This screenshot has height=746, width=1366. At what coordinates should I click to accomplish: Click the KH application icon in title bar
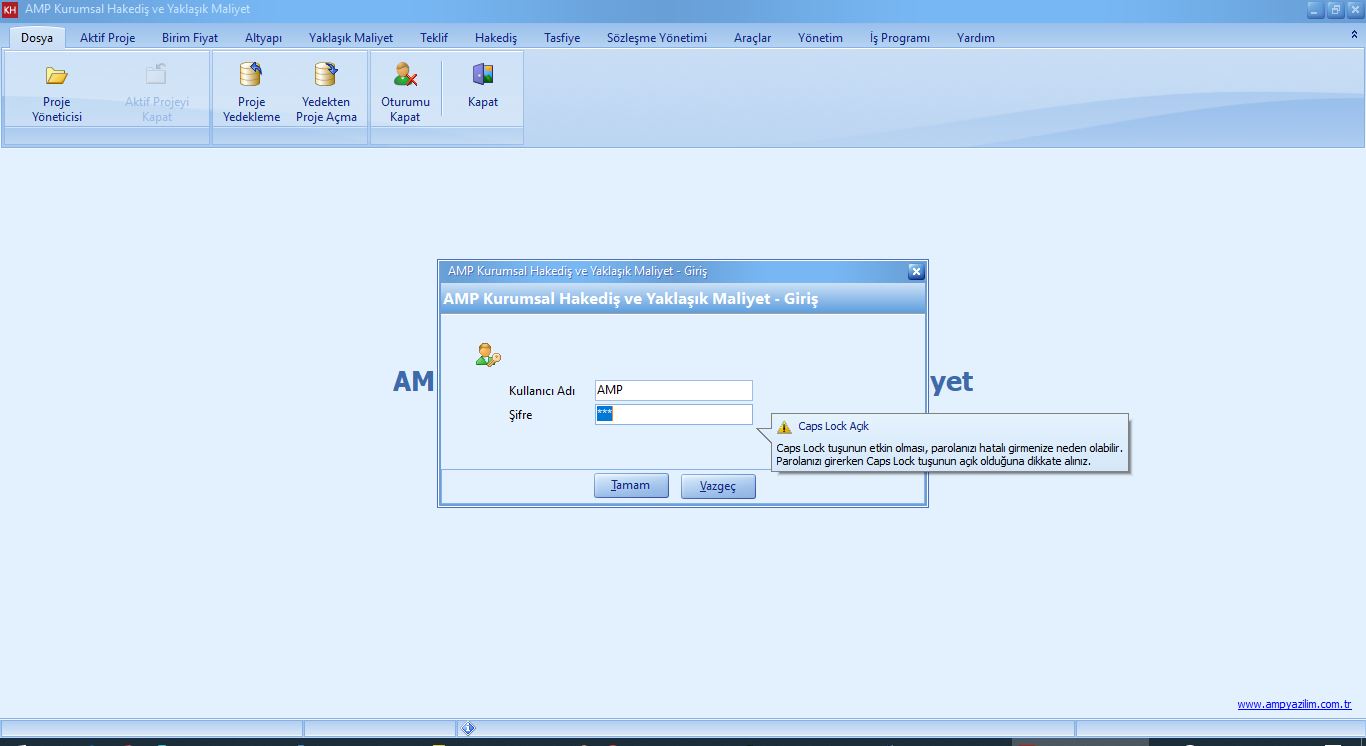10,10
